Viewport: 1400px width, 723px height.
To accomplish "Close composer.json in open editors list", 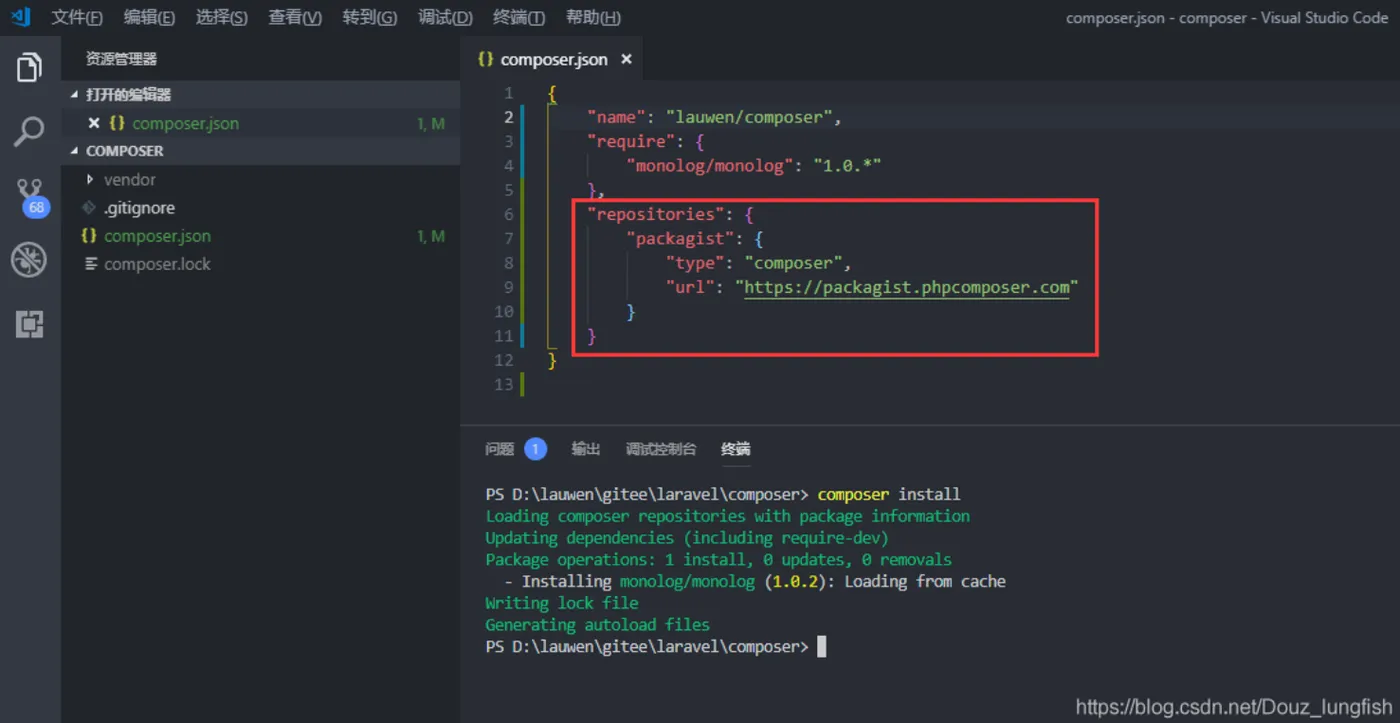I will [94, 123].
